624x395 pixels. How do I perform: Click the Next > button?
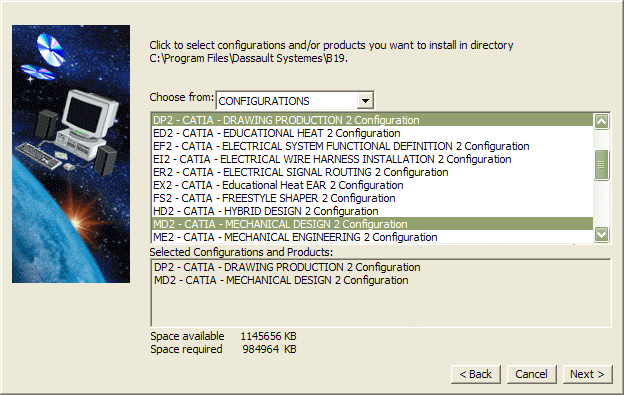tap(587, 374)
